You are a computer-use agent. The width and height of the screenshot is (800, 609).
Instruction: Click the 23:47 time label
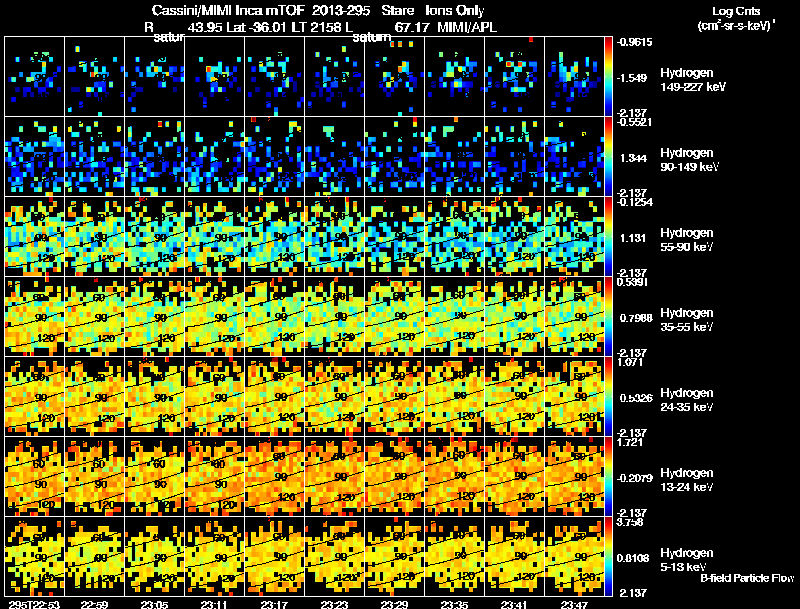click(574, 605)
